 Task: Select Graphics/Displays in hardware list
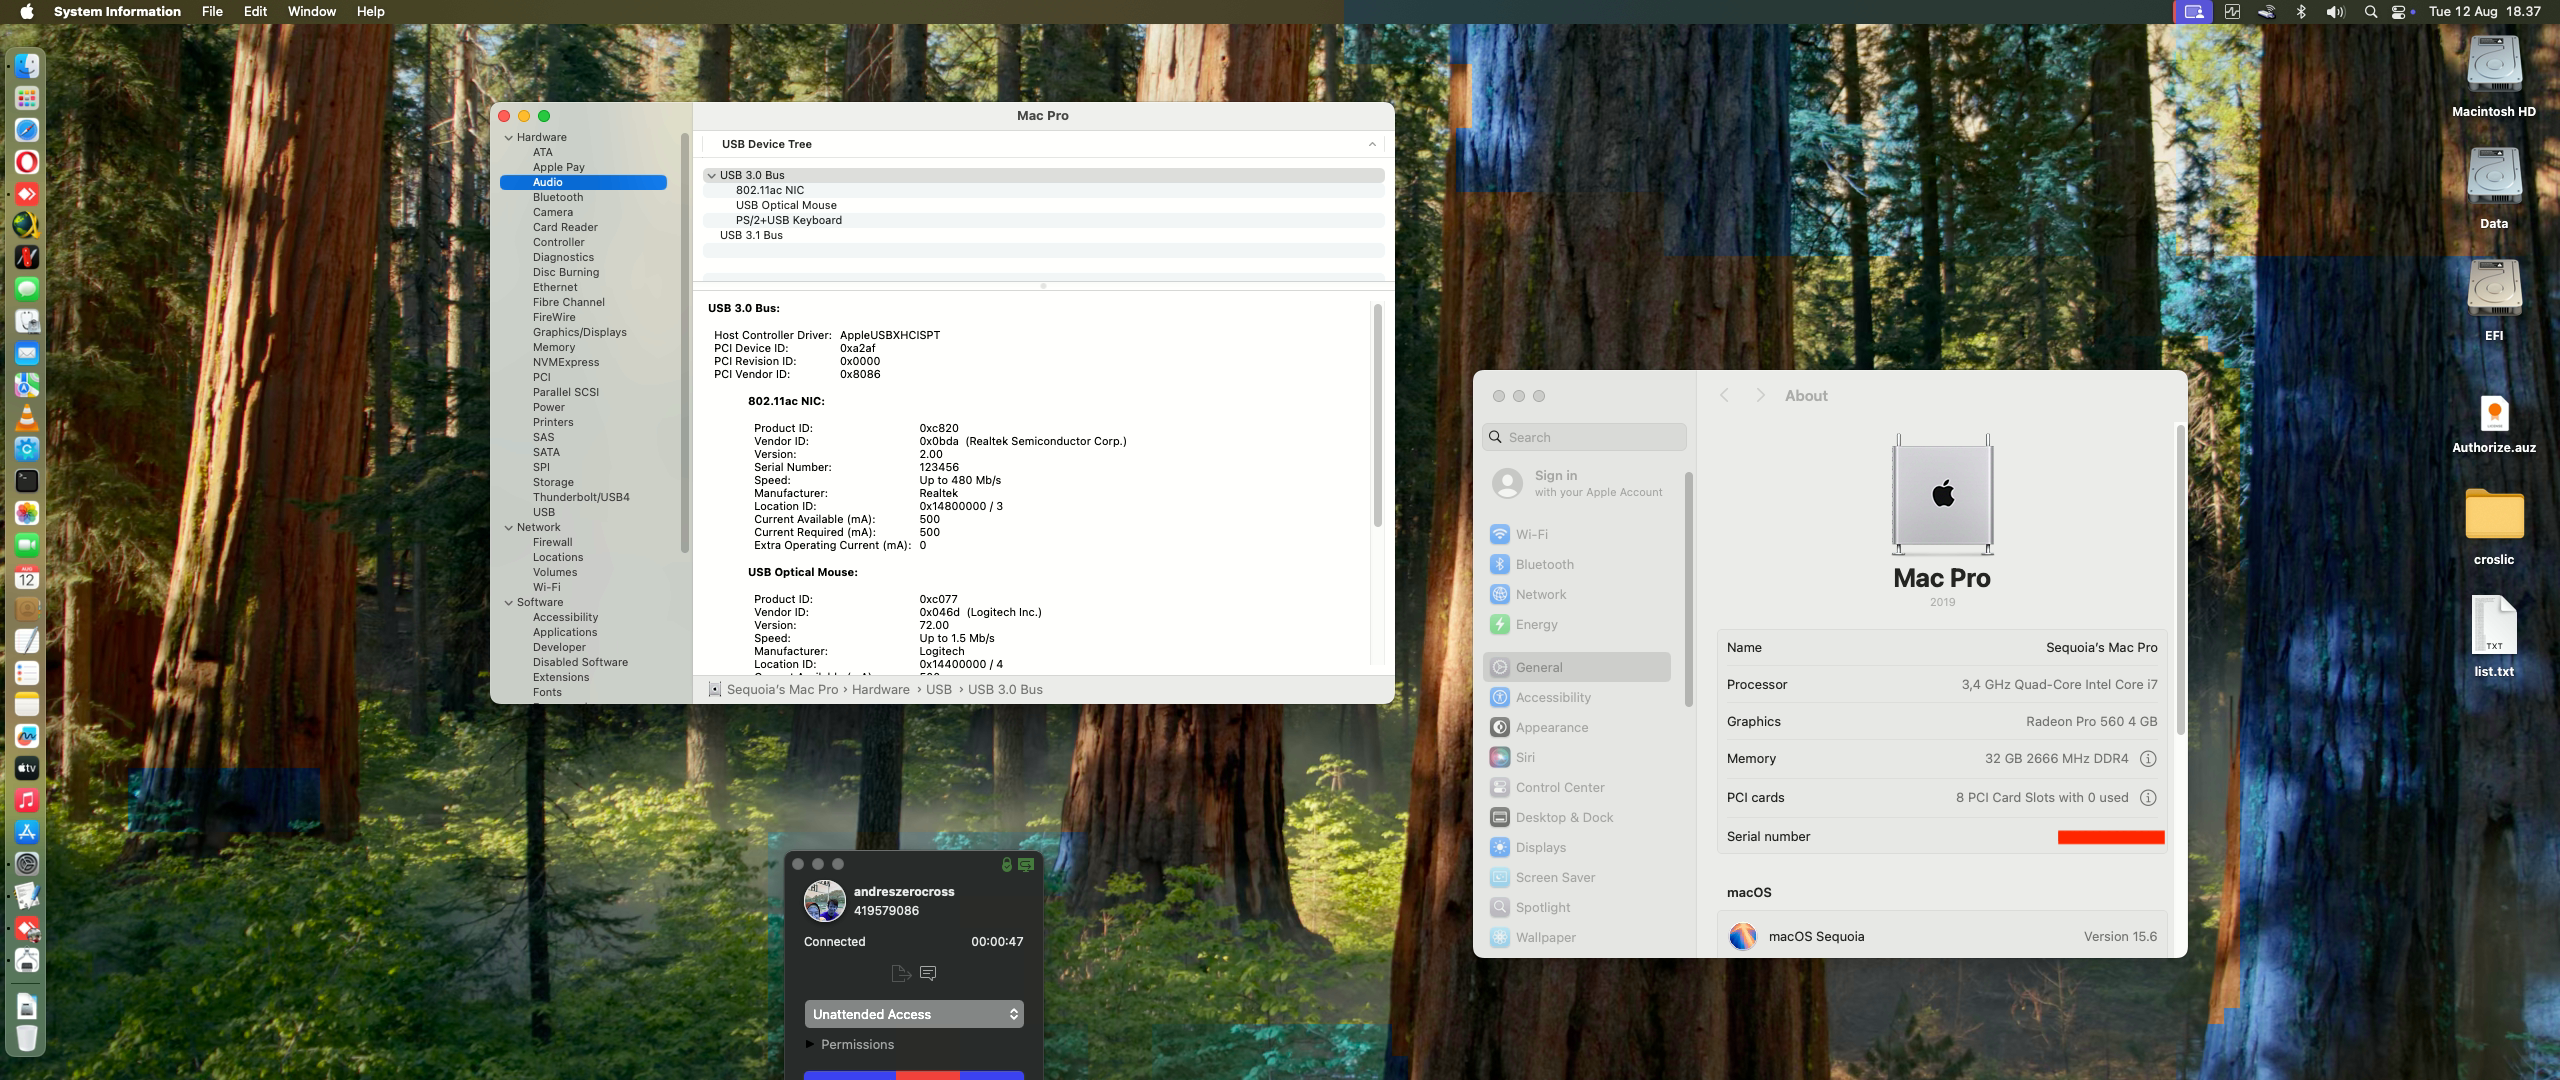[x=579, y=333]
